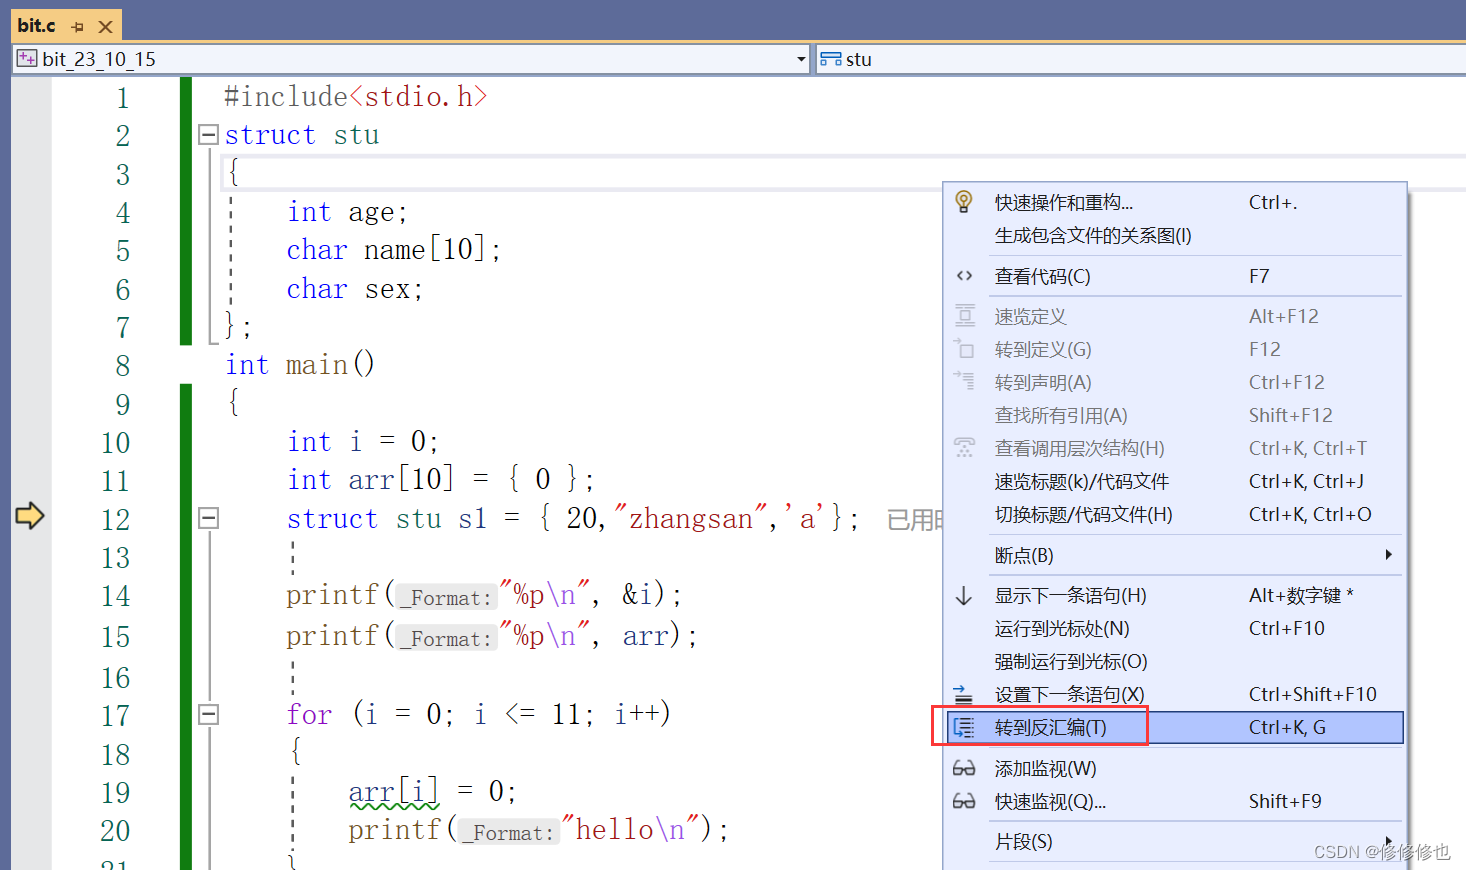Click the '&i' argument in printf
1466x870 pixels.
(638, 594)
